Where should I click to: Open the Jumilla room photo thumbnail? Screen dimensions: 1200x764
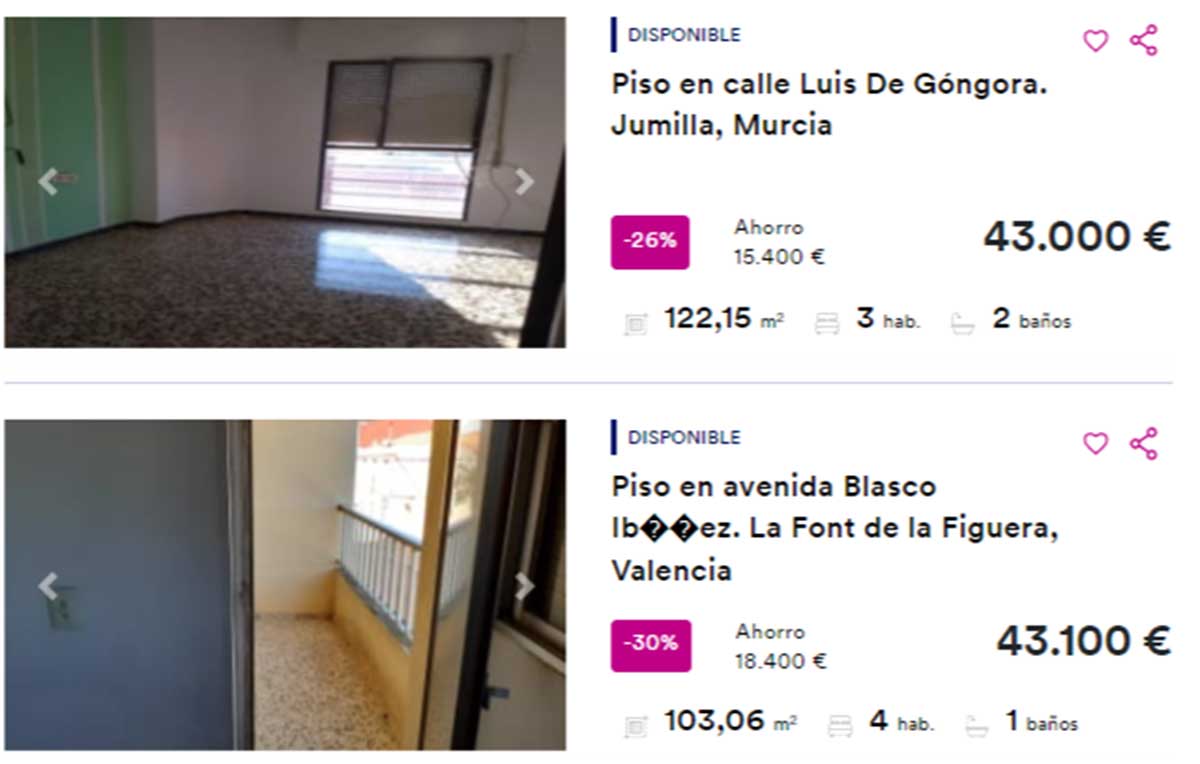pos(285,182)
